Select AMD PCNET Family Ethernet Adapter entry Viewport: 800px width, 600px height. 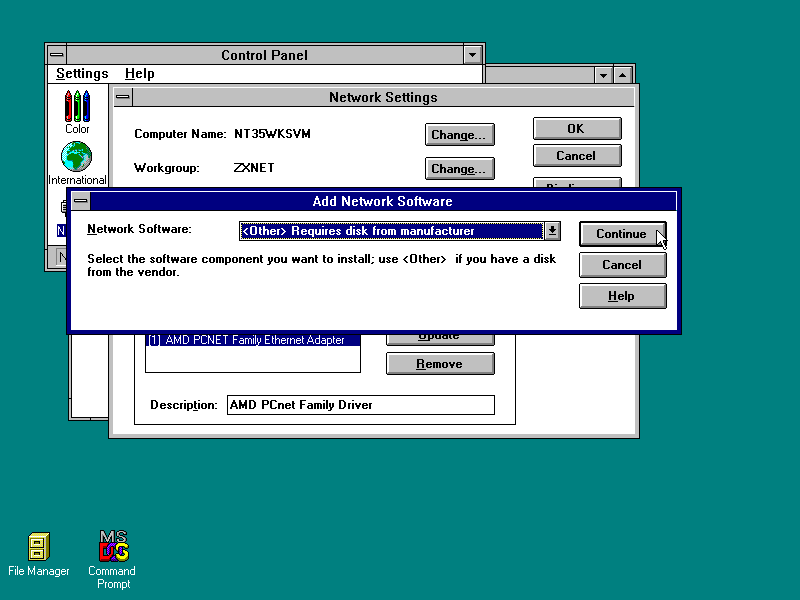[x=253, y=340]
